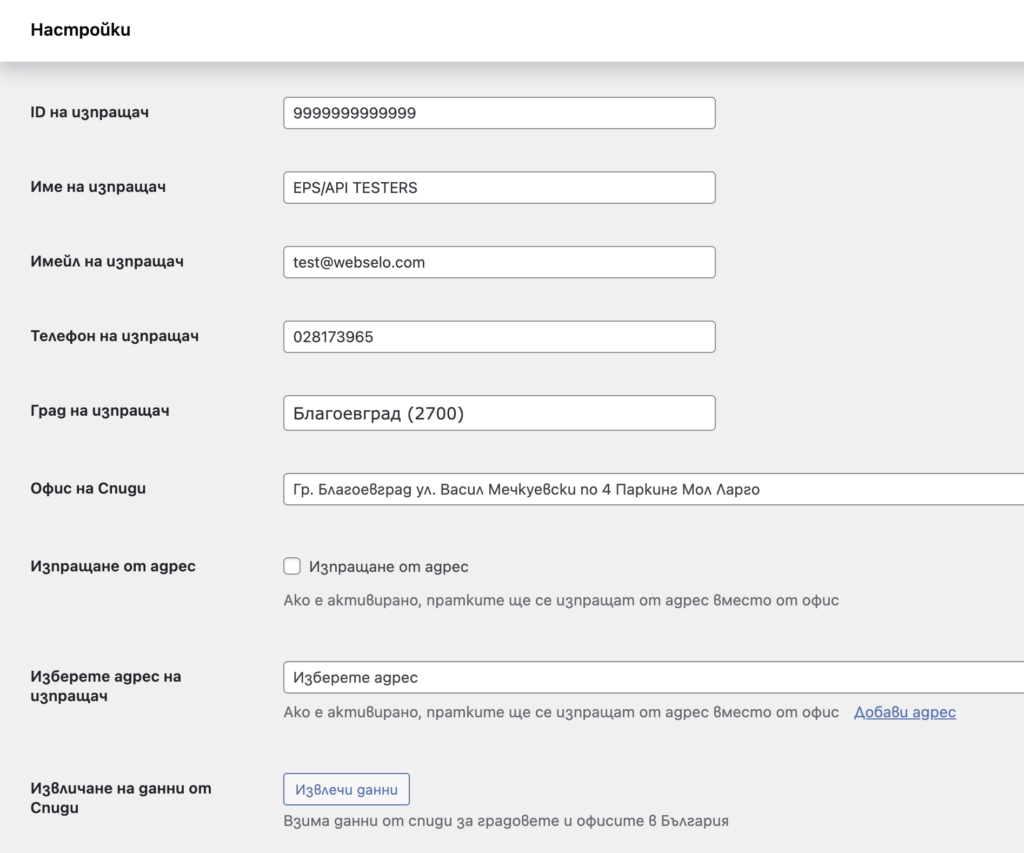Click the 'Изберете адрес на изпращач' row label
The width and height of the screenshot is (1024, 853).
point(106,686)
